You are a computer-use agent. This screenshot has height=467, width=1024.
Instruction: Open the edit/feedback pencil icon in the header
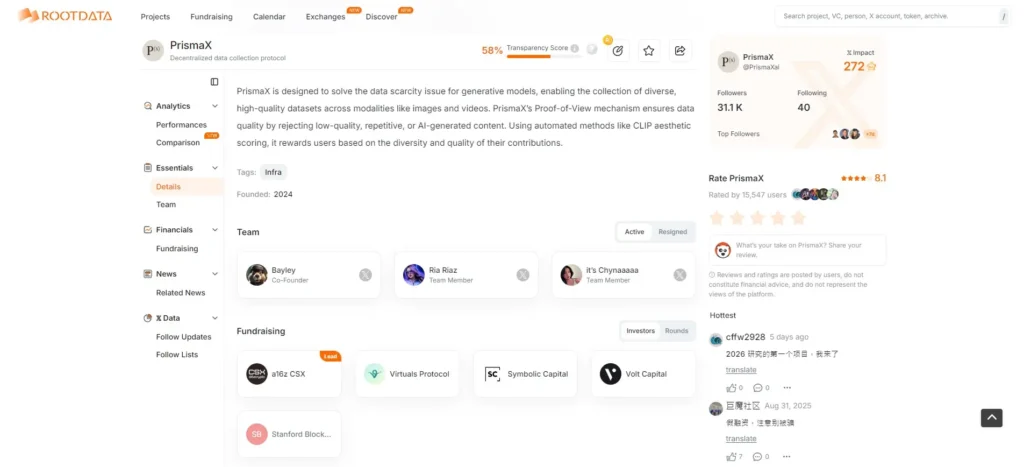(618, 50)
